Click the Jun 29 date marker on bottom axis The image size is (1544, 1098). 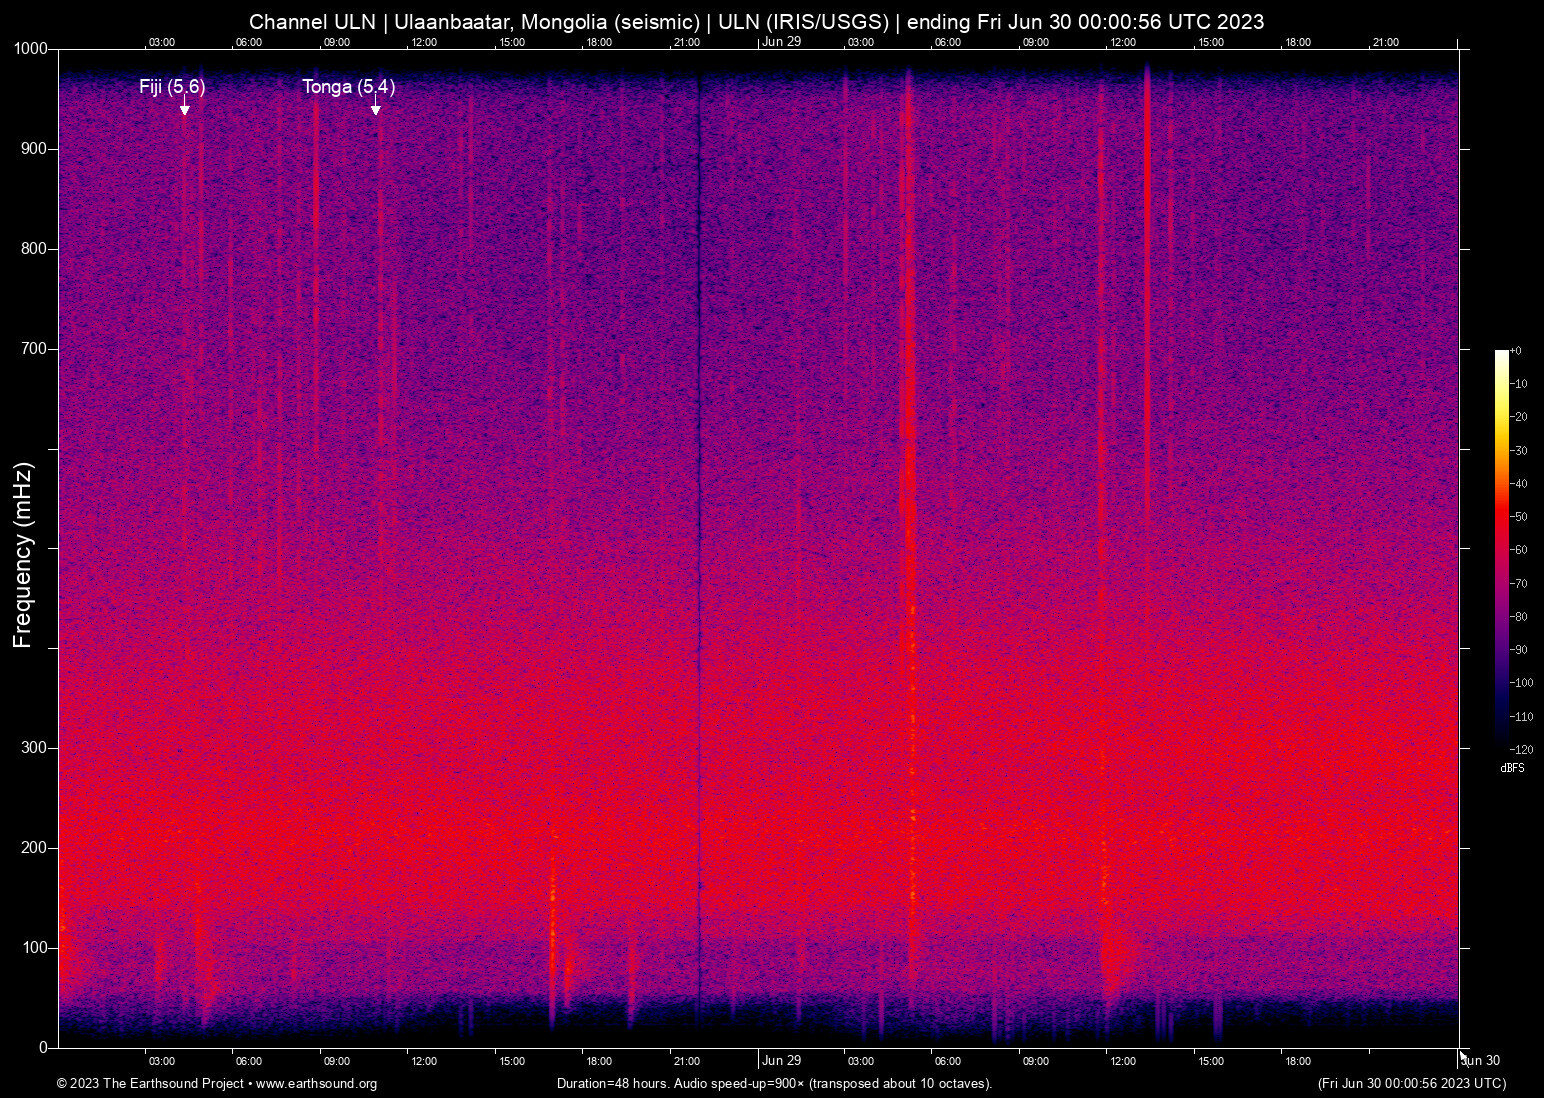coord(781,1061)
